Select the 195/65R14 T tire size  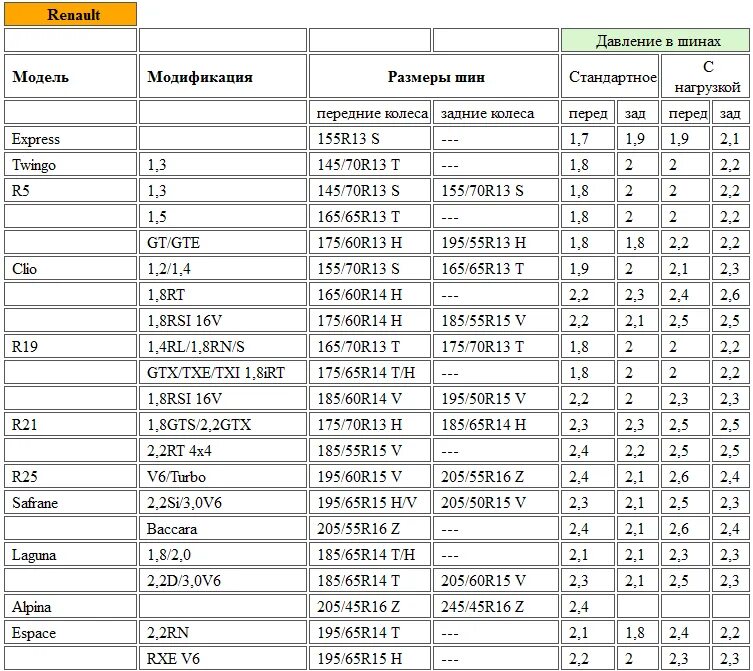[369, 632]
